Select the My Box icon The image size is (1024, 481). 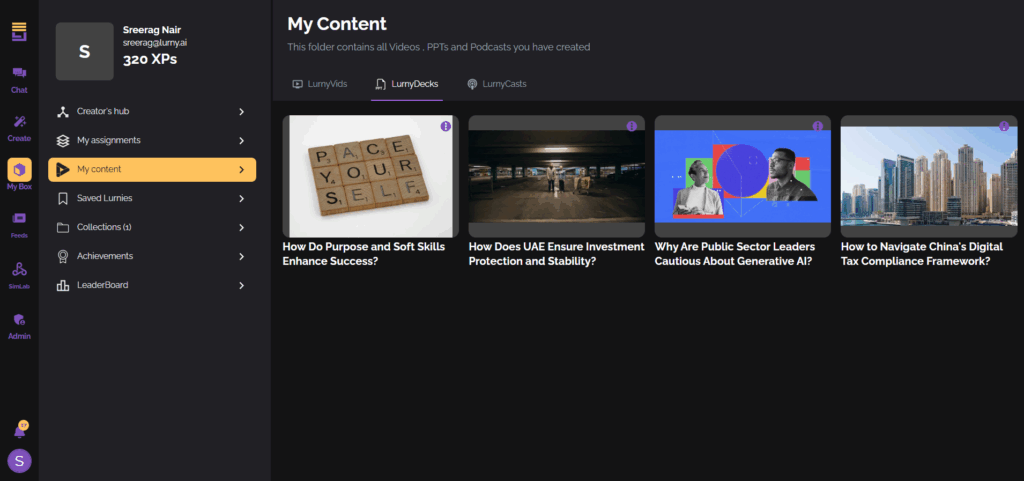point(19,170)
